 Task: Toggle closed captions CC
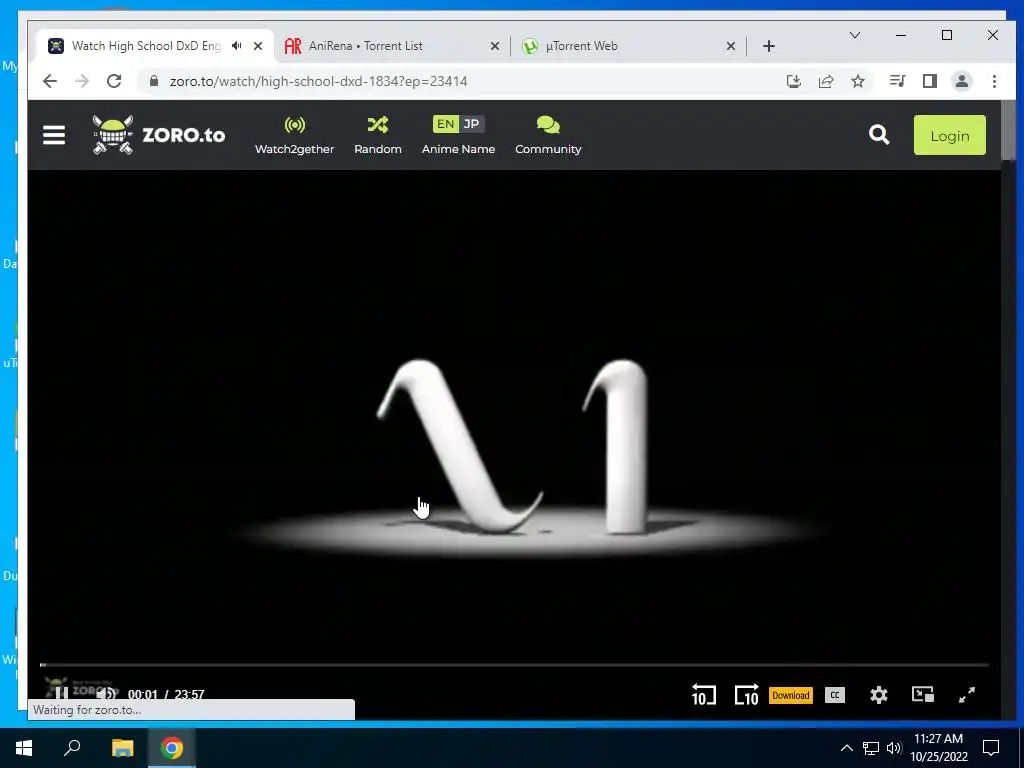pyautogui.click(x=835, y=696)
